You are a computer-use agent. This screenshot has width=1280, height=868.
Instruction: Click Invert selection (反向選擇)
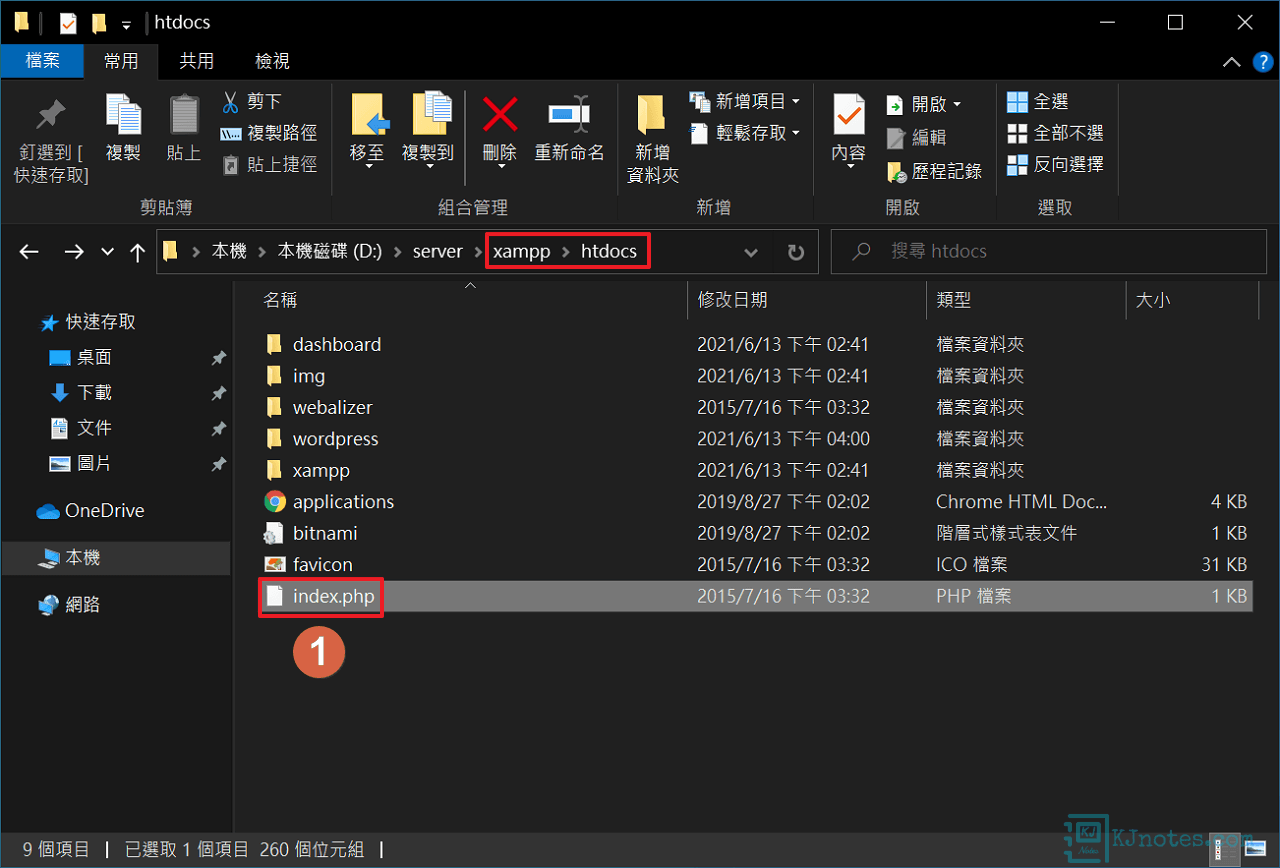(x=1055, y=164)
